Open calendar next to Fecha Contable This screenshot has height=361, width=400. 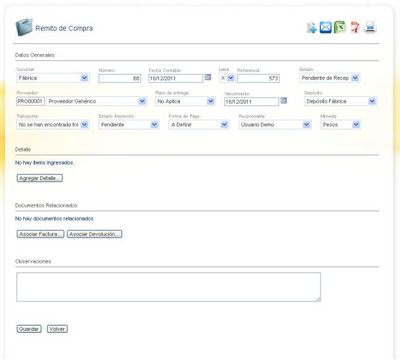pyautogui.click(x=208, y=77)
